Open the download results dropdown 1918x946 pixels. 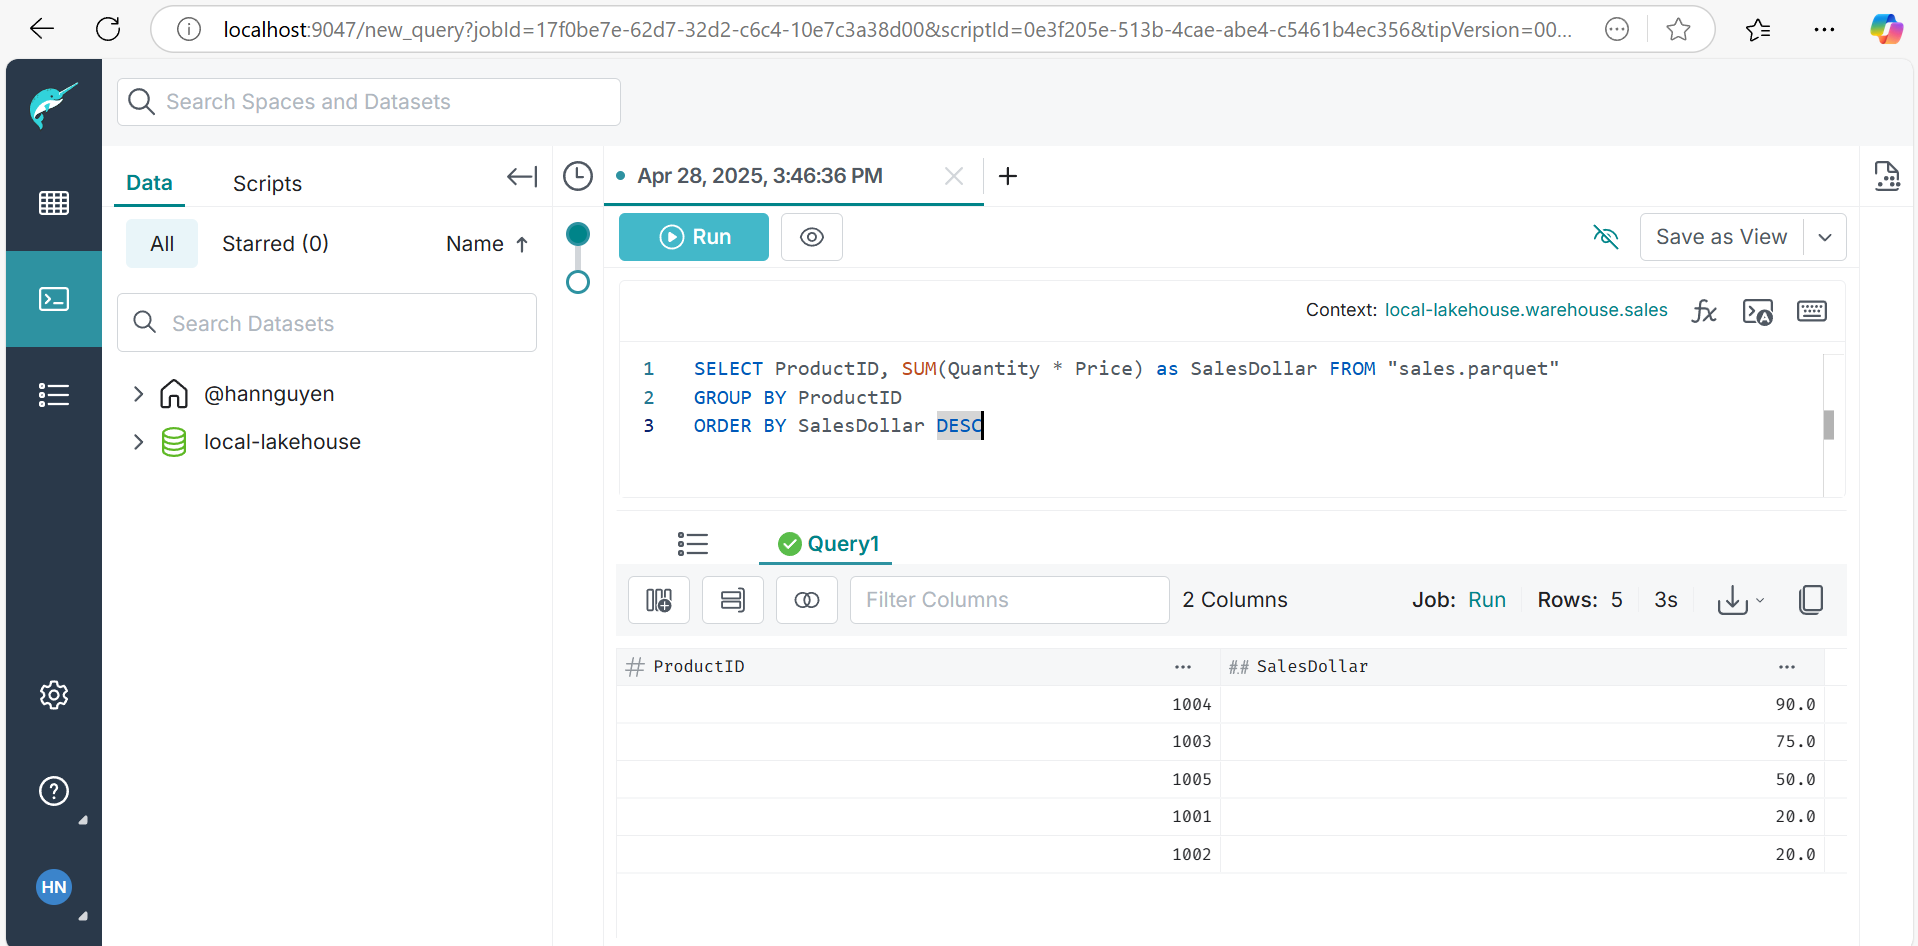pyautogui.click(x=1741, y=600)
